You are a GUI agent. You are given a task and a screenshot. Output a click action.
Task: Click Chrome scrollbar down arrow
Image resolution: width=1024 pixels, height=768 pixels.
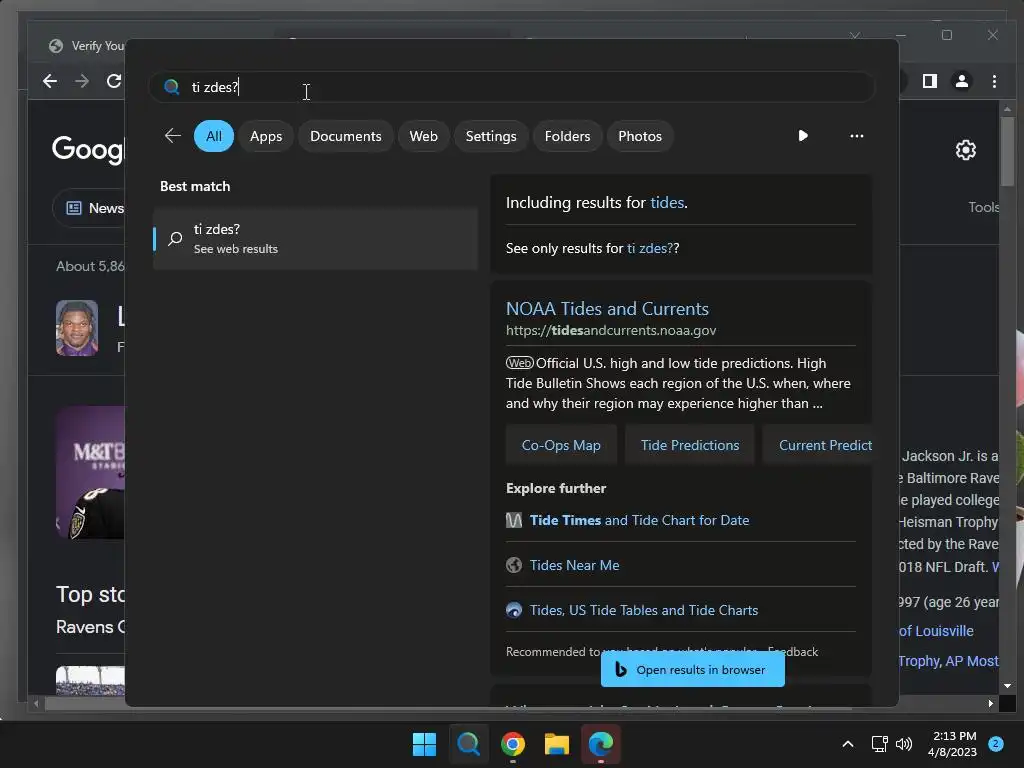point(1007,686)
